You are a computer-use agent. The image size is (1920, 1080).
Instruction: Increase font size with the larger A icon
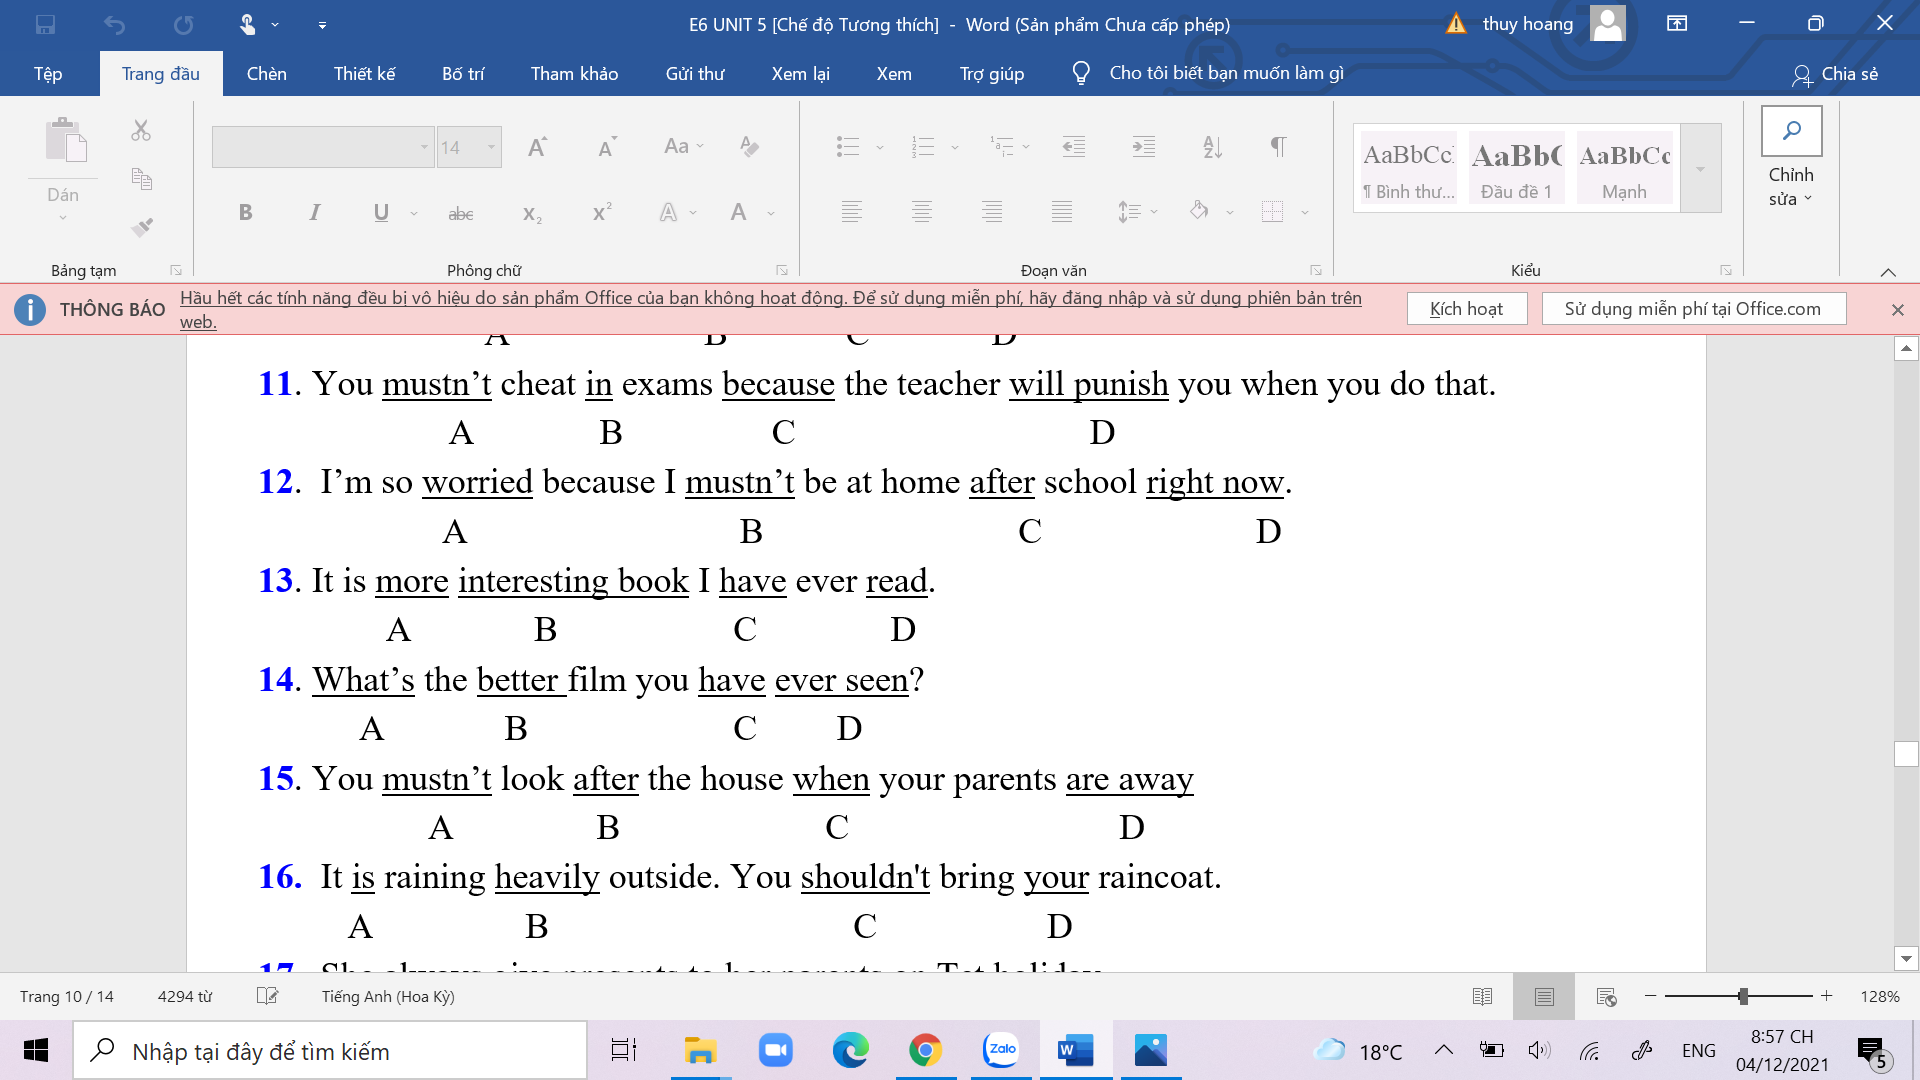537,147
